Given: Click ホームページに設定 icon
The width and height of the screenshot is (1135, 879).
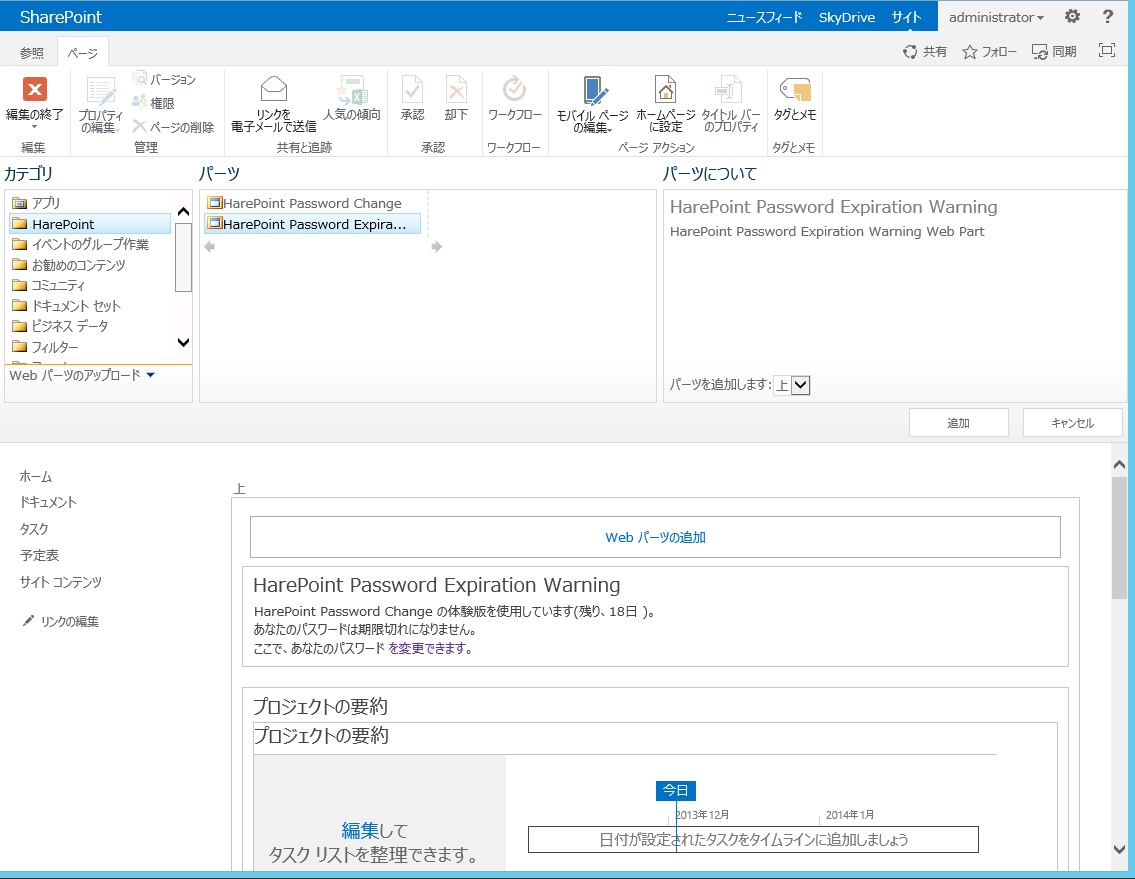Looking at the screenshot, I should [665, 91].
